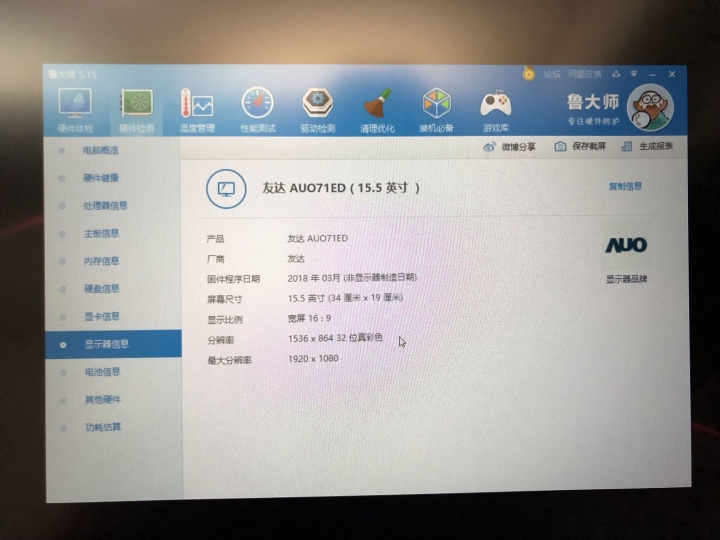
Task: Click the 固件程序日期 label
Action: pos(234,279)
